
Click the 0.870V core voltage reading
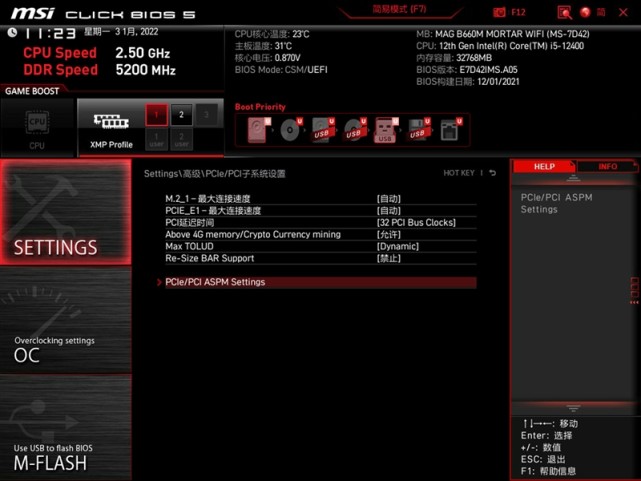(x=288, y=58)
